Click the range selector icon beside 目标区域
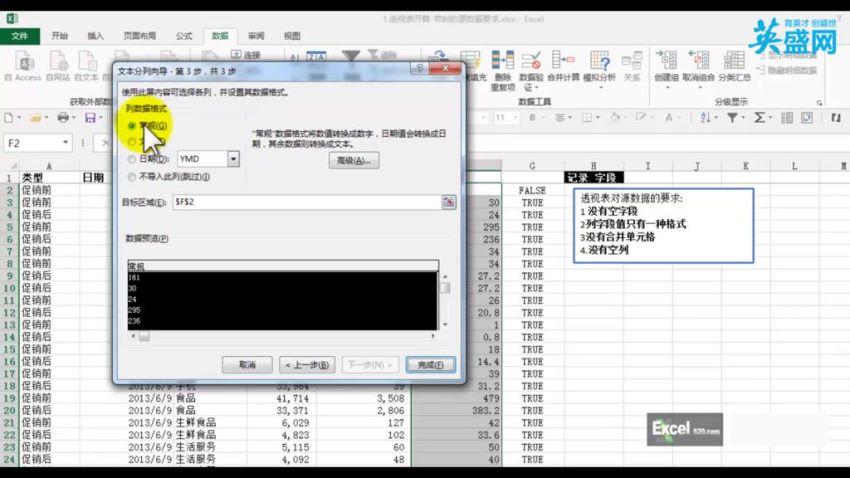This screenshot has height=478, width=850. click(449, 202)
